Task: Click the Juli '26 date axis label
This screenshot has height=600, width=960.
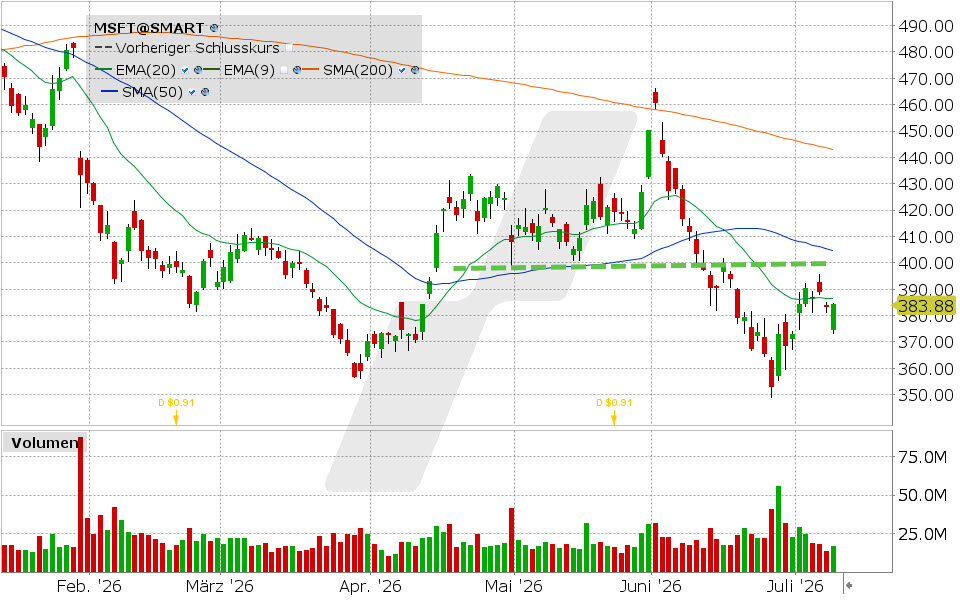Action: pos(795,587)
